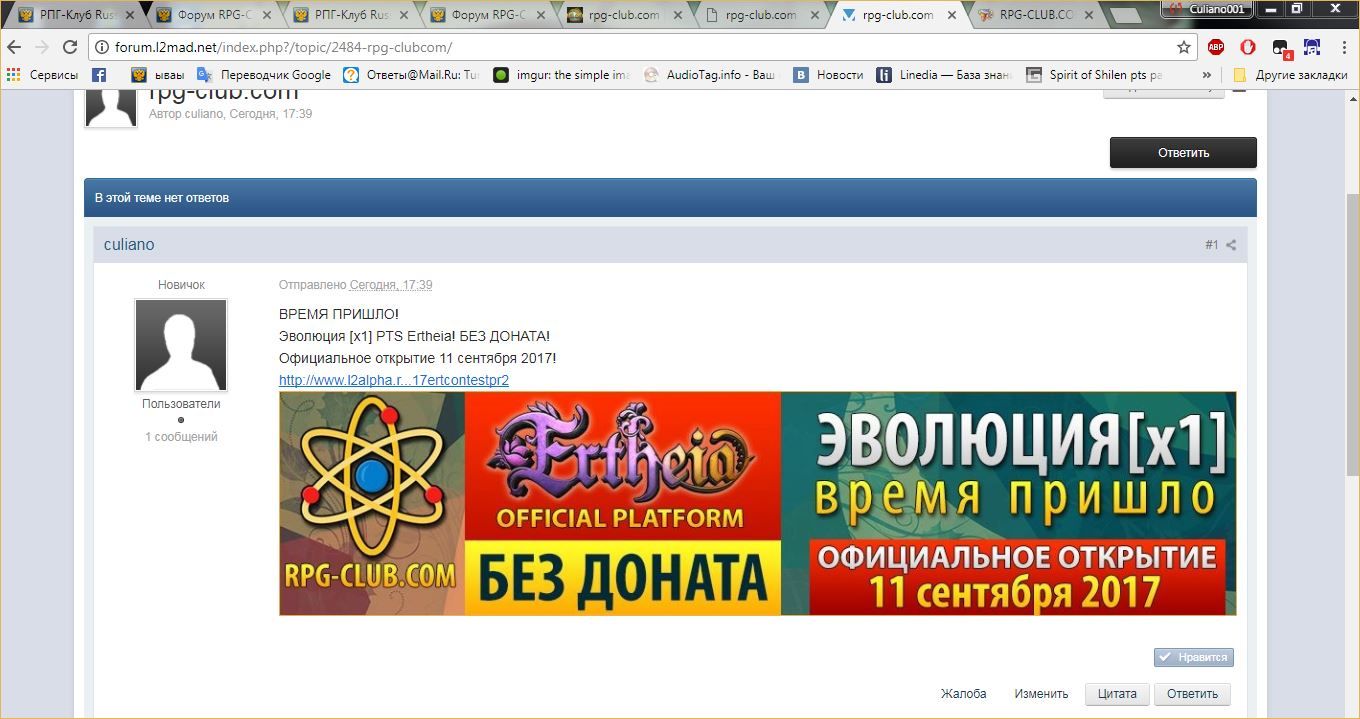Click the browser forward arrow
The width and height of the screenshot is (1360, 719).
click(x=42, y=47)
